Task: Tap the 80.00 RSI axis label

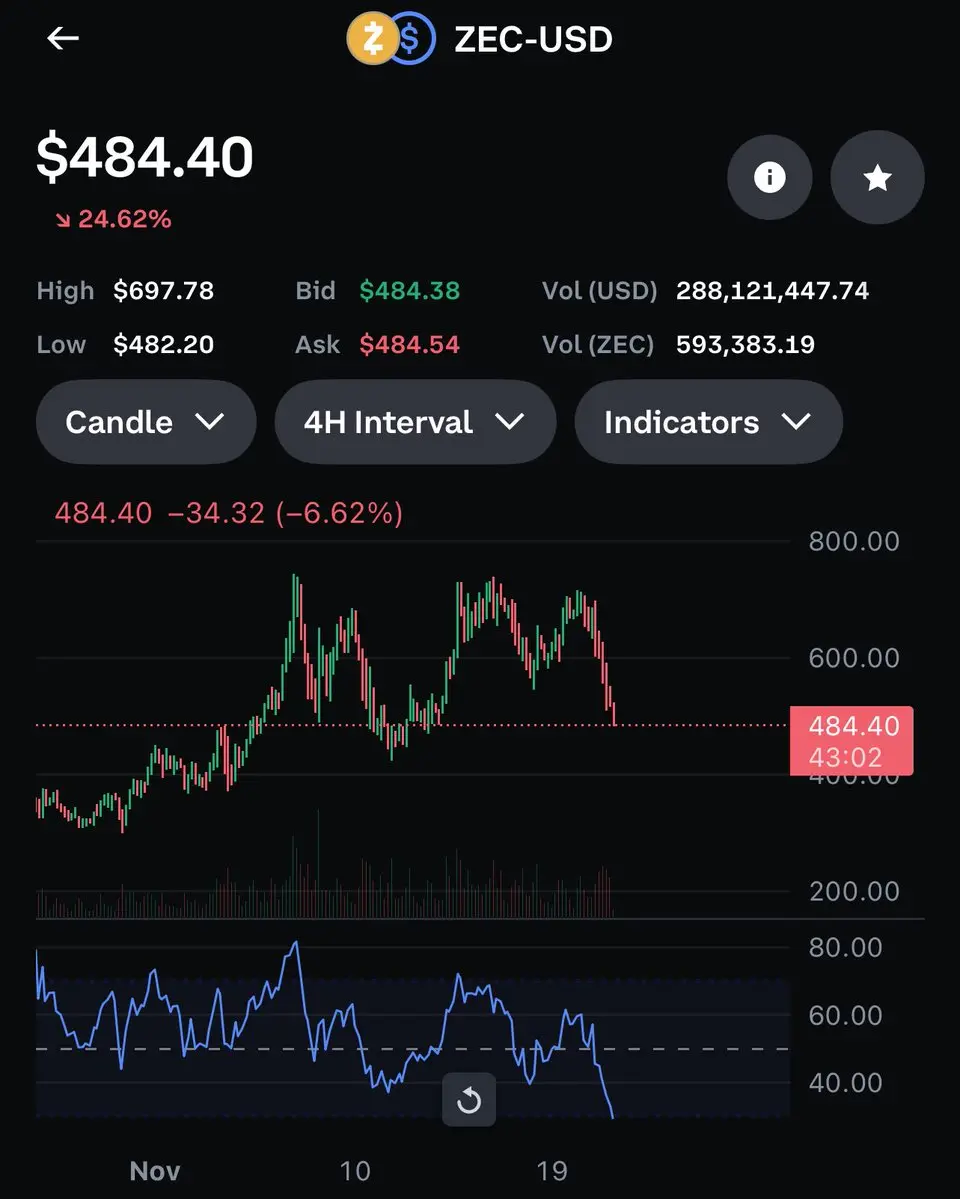Action: coord(846,947)
